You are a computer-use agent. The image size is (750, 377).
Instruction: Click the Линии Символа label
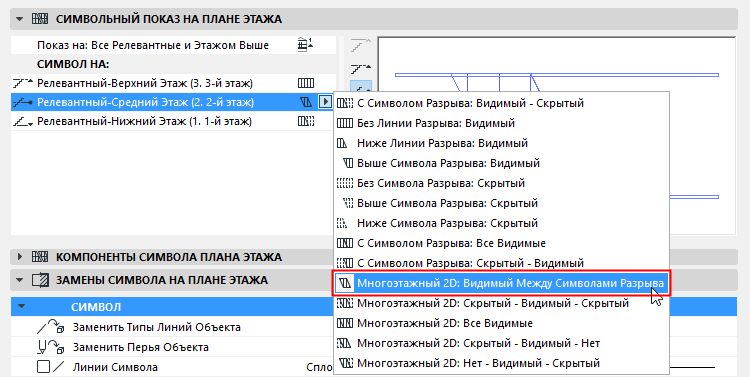click(115, 367)
